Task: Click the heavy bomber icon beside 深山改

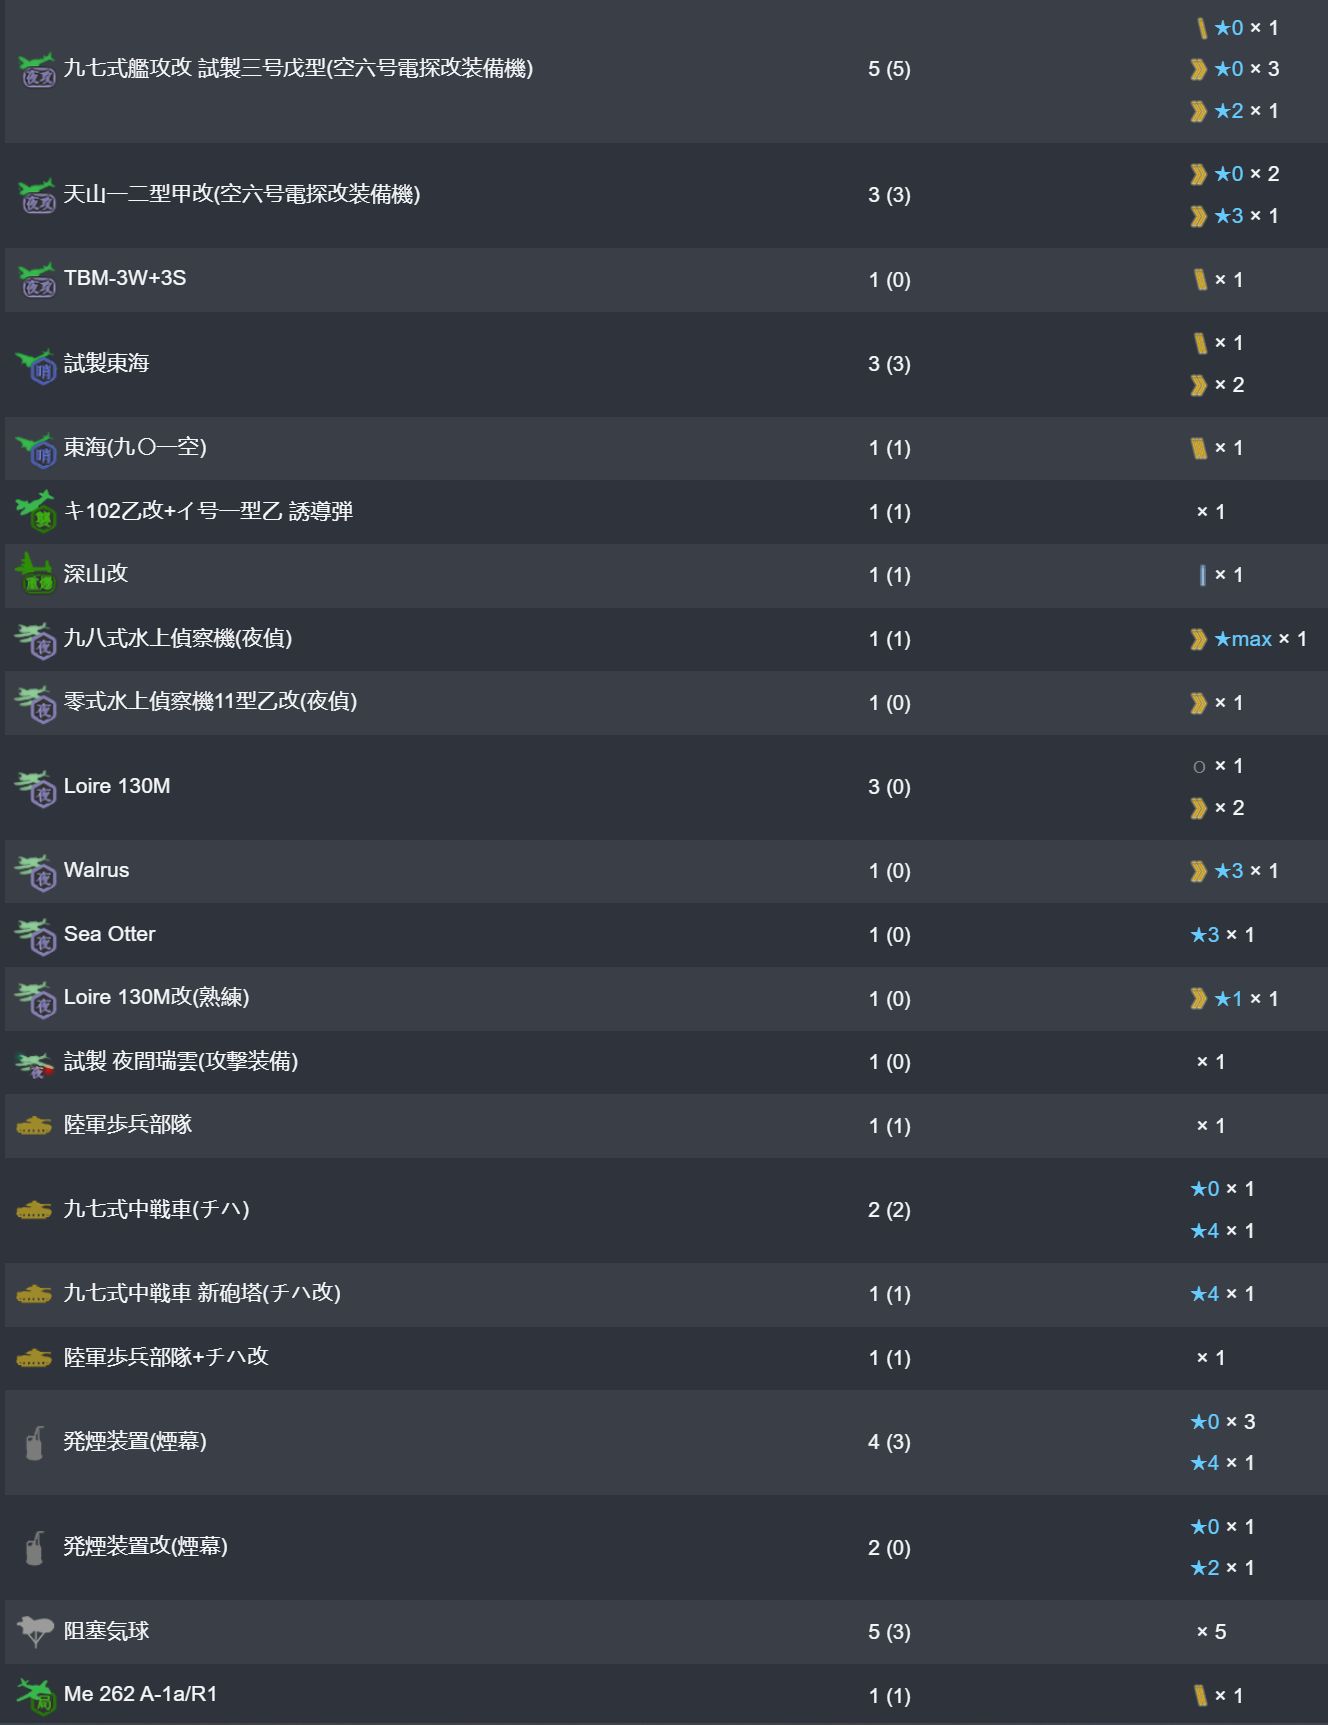Action: [35, 574]
